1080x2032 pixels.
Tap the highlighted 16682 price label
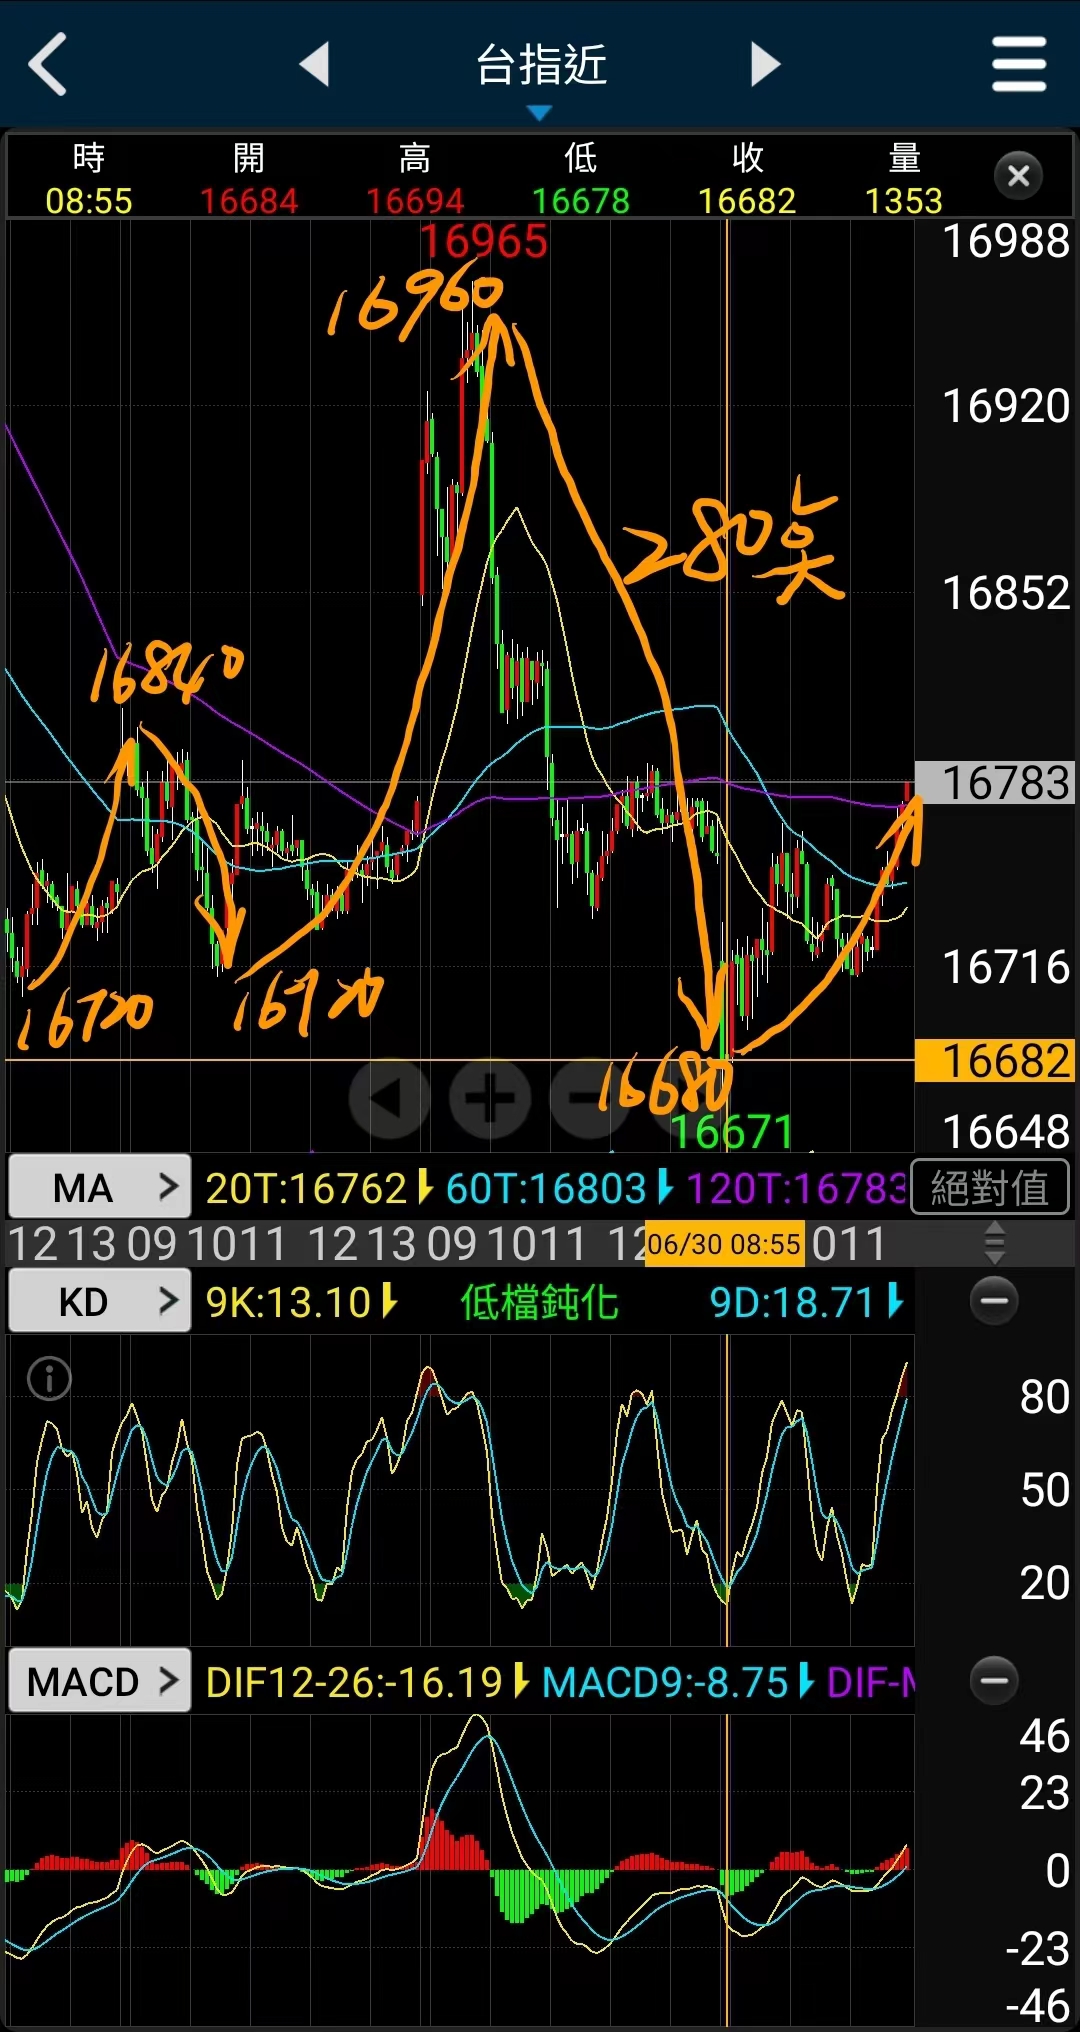coord(996,1061)
